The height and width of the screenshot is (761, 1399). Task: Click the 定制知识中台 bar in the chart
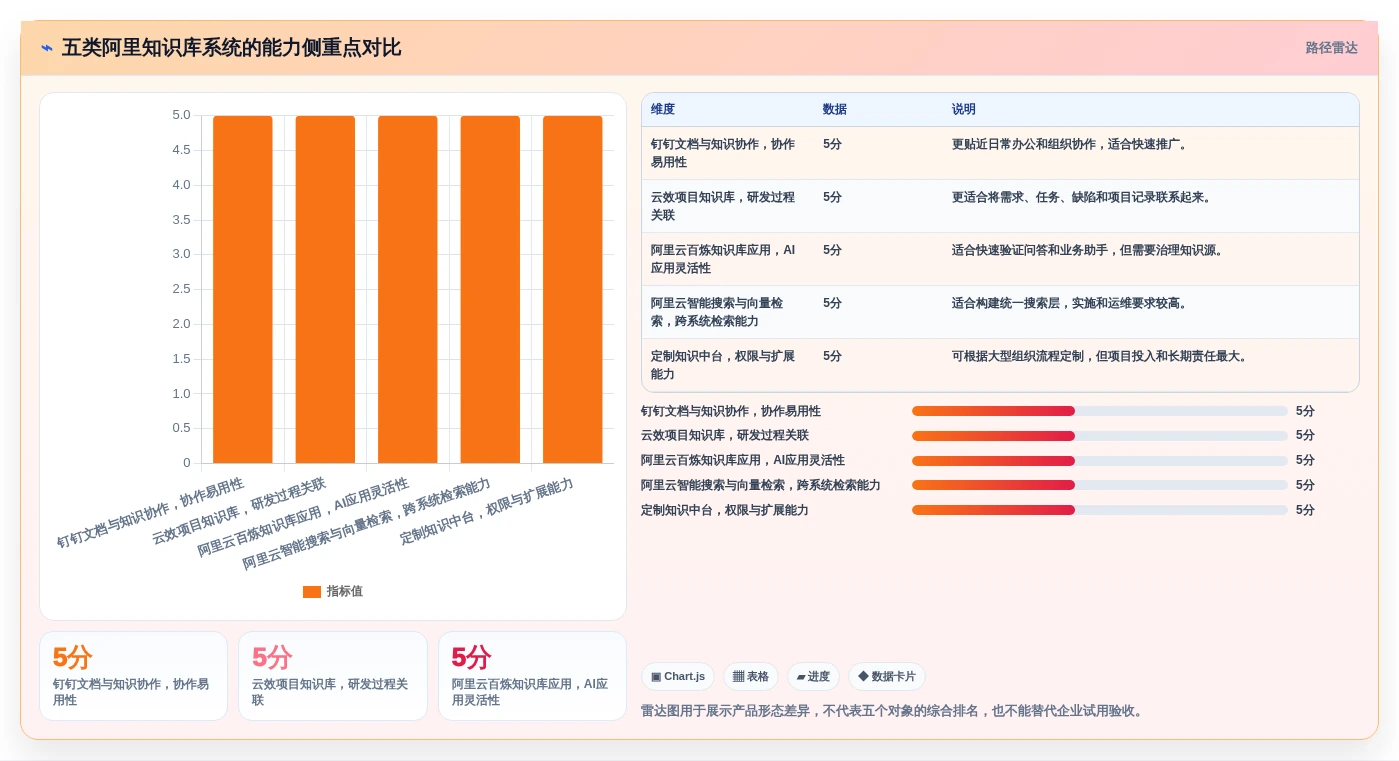tap(573, 289)
